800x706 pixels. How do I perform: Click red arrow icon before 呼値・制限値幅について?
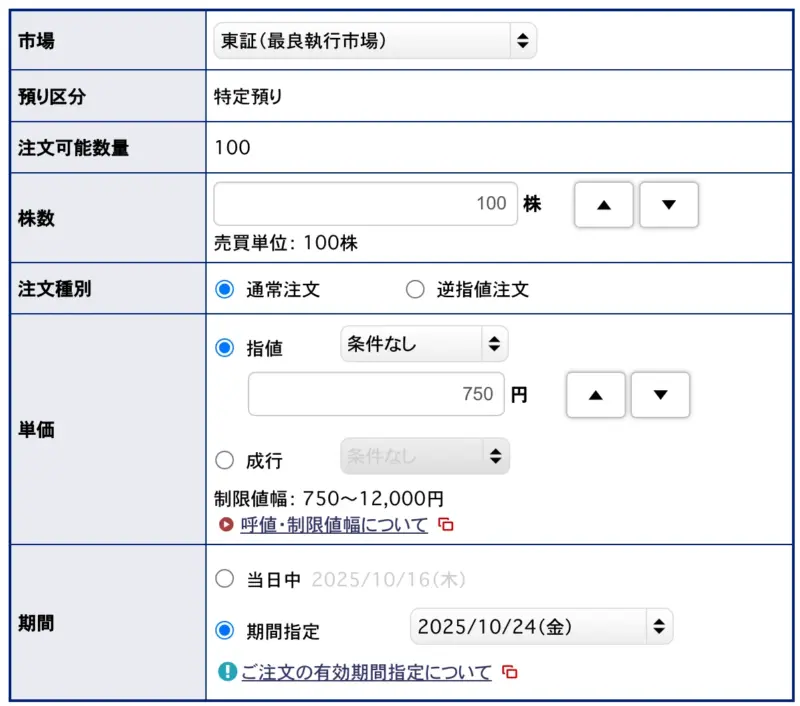pyautogui.click(x=226, y=525)
